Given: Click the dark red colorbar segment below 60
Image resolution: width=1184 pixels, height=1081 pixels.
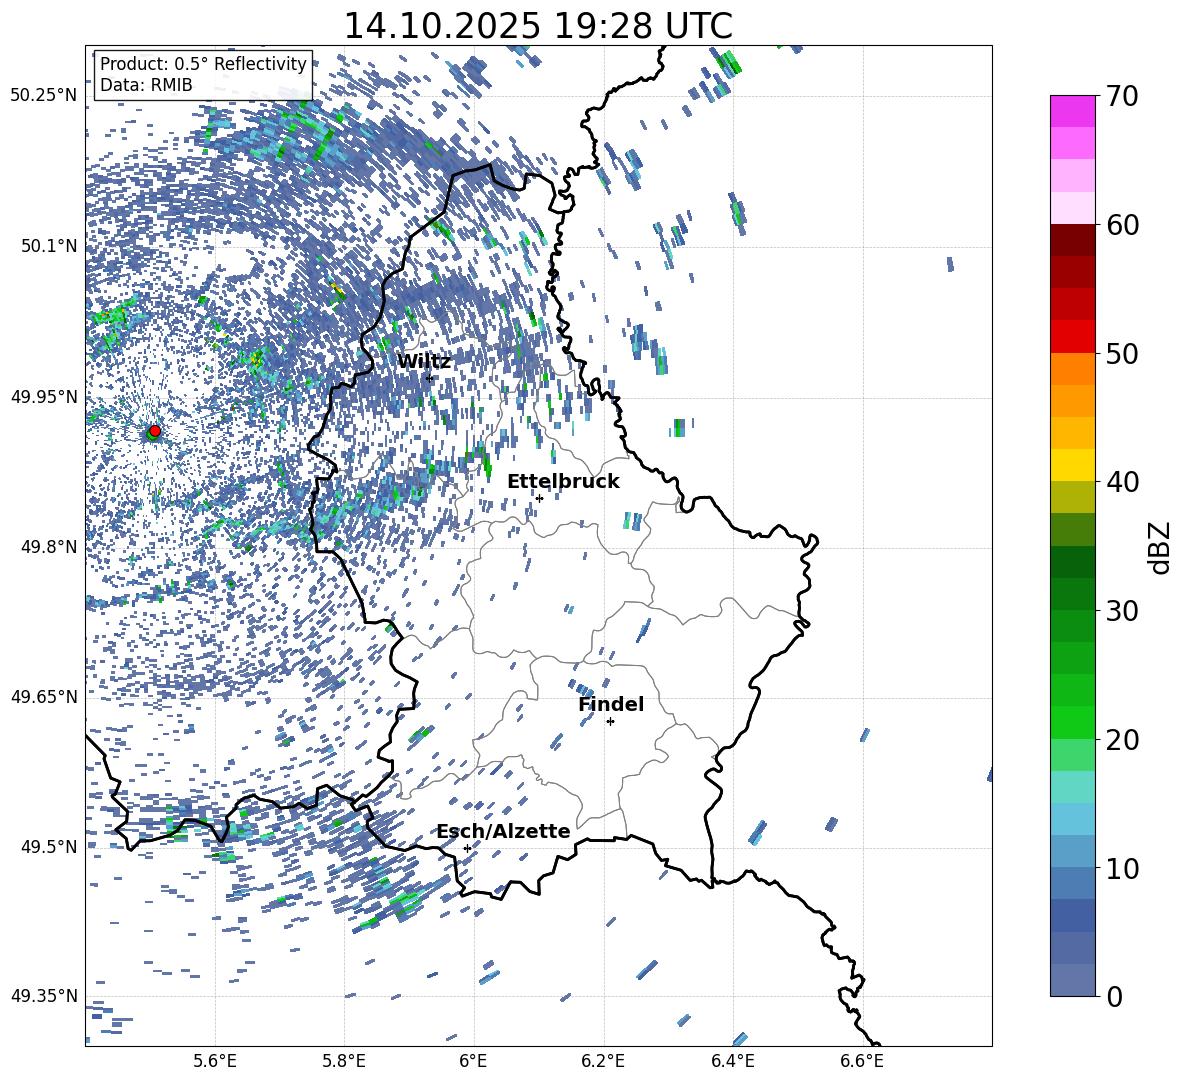Looking at the screenshot, I should click(1073, 240).
